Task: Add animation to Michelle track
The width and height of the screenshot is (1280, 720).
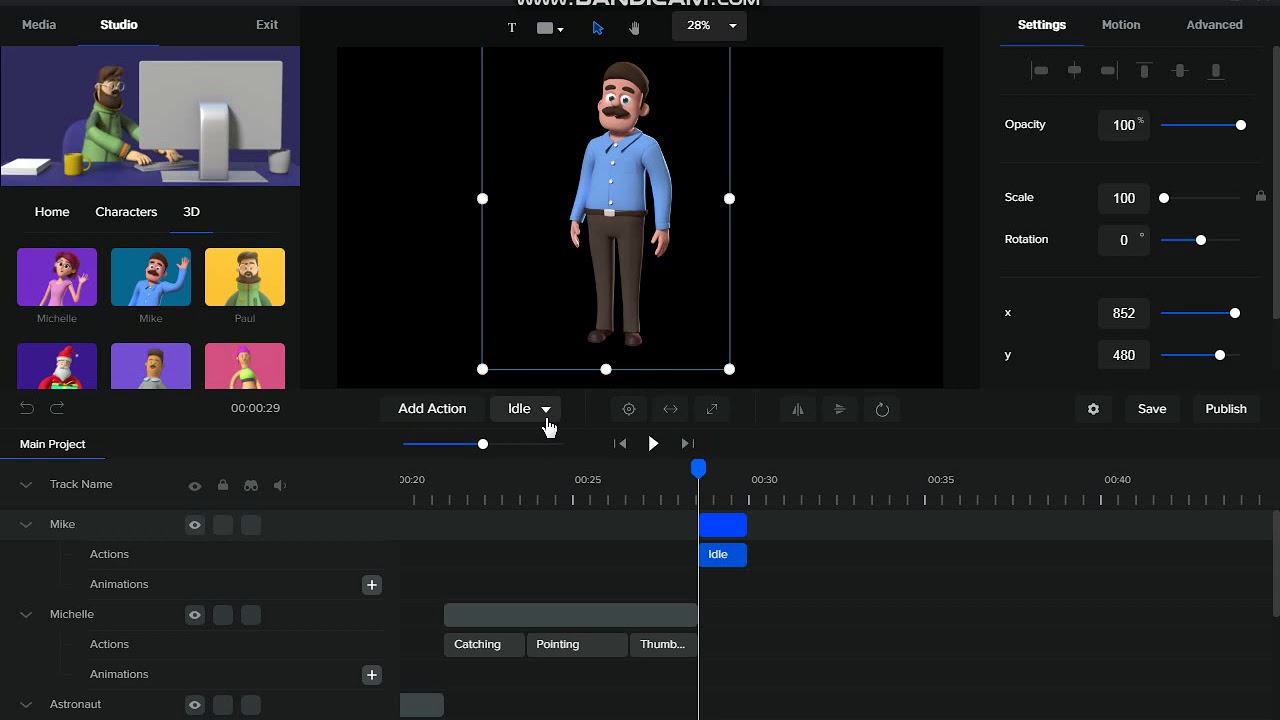Action: pos(372,675)
